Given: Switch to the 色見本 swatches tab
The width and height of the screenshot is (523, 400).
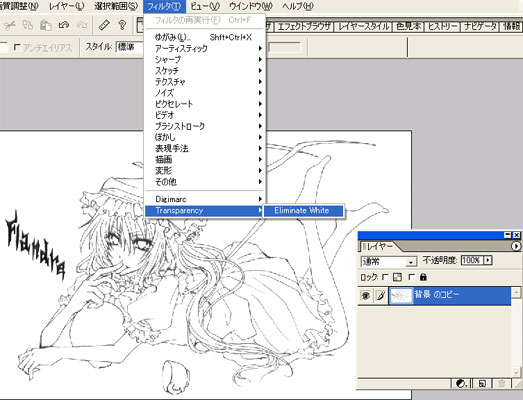Looking at the screenshot, I should click(x=408, y=26).
